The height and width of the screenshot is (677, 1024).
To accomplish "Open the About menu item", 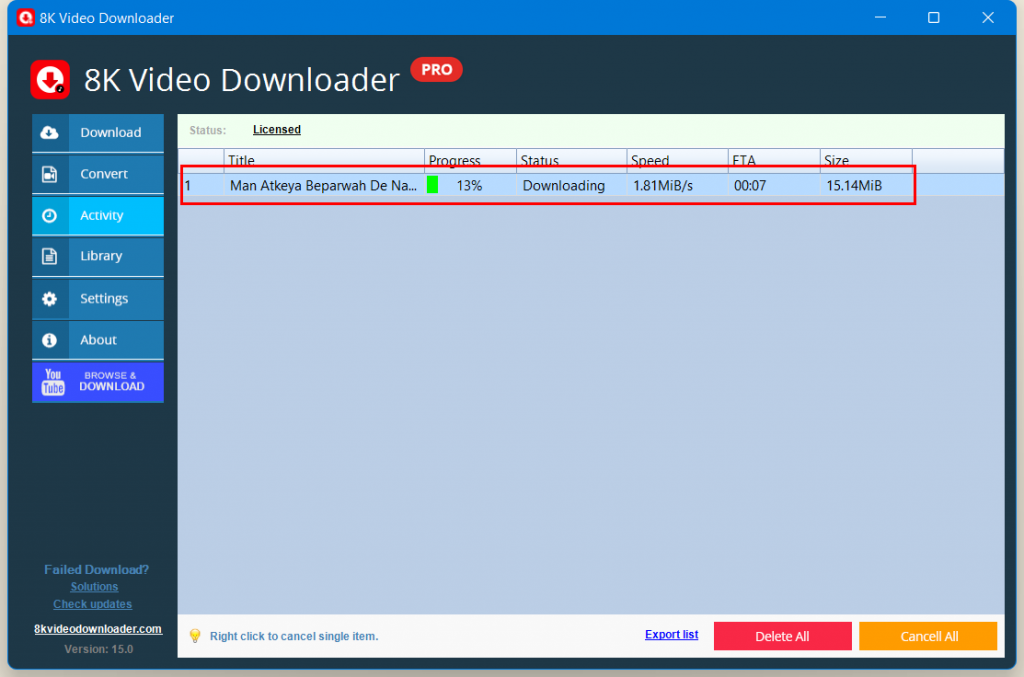I will (x=98, y=340).
